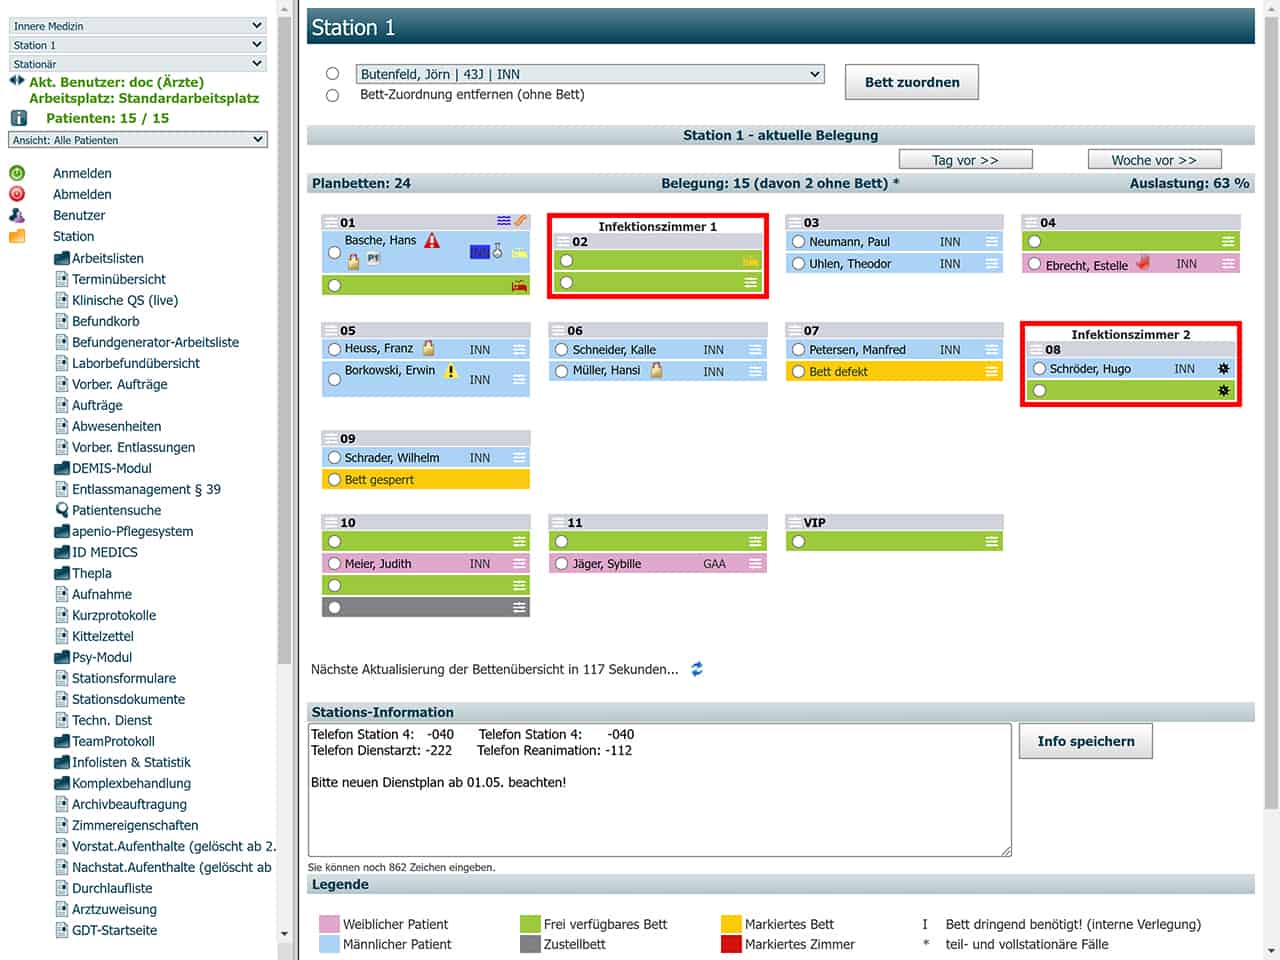The image size is (1280, 960).
Task: Open the Ansicht: Alle Patienten dropdown
Action: coord(138,140)
